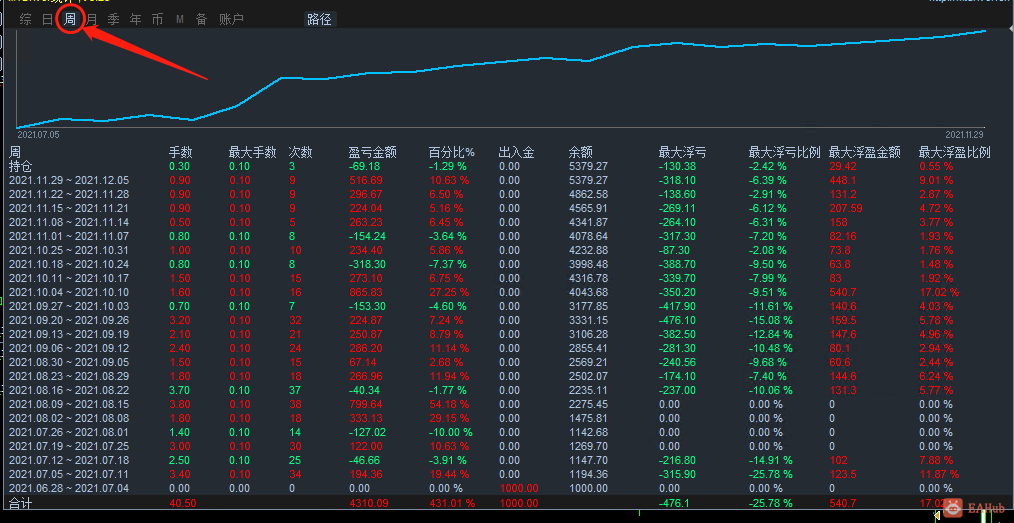The height and width of the screenshot is (523, 1014).
Task: Switch to the 周 weekly tab
Action: 70,19
